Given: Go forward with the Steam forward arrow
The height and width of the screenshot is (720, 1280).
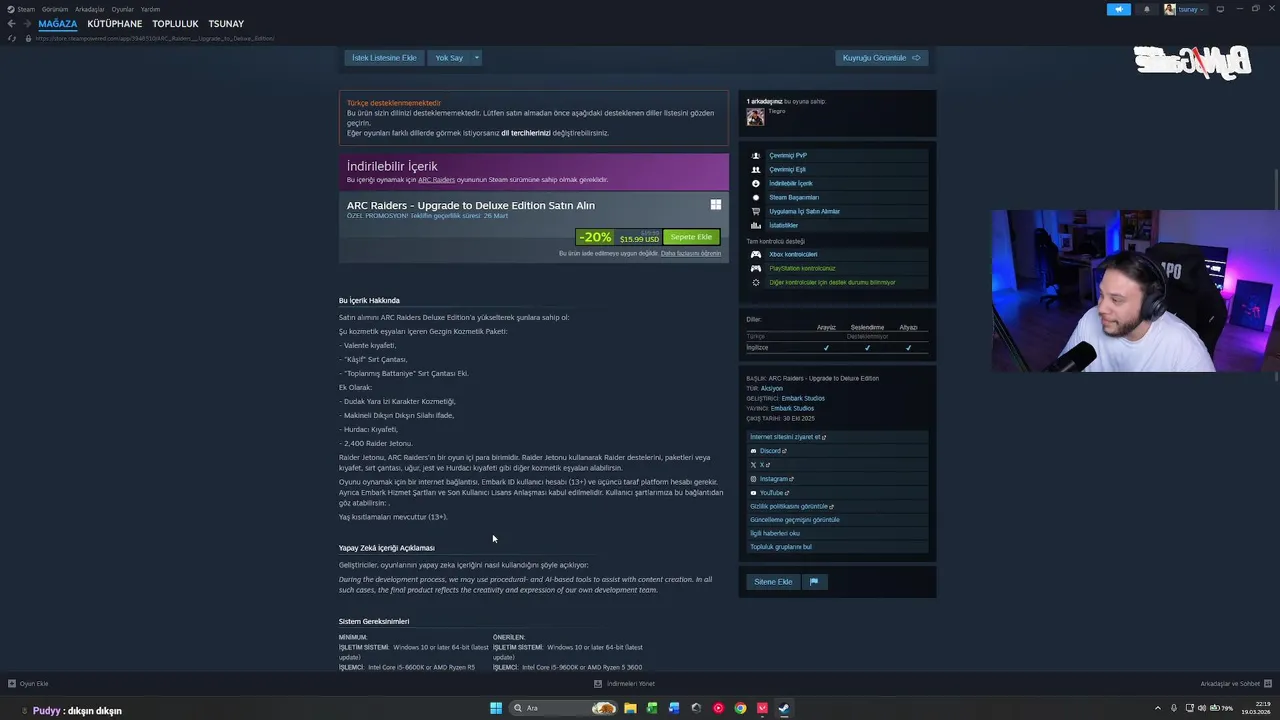Looking at the screenshot, I should [x=26, y=24].
